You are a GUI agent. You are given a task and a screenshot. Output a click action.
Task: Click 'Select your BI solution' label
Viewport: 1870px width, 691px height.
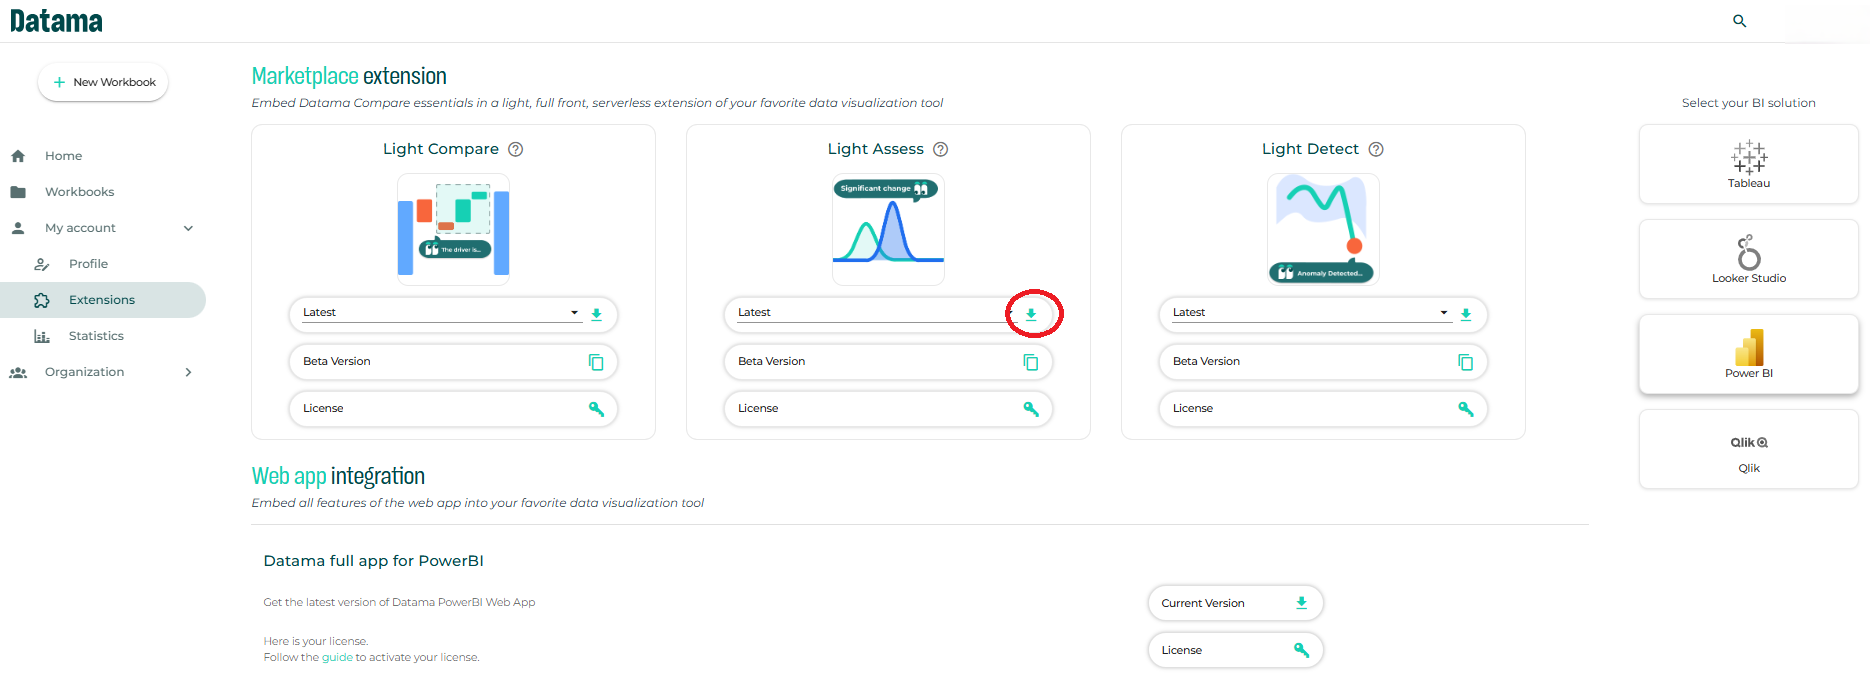[x=1748, y=103]
